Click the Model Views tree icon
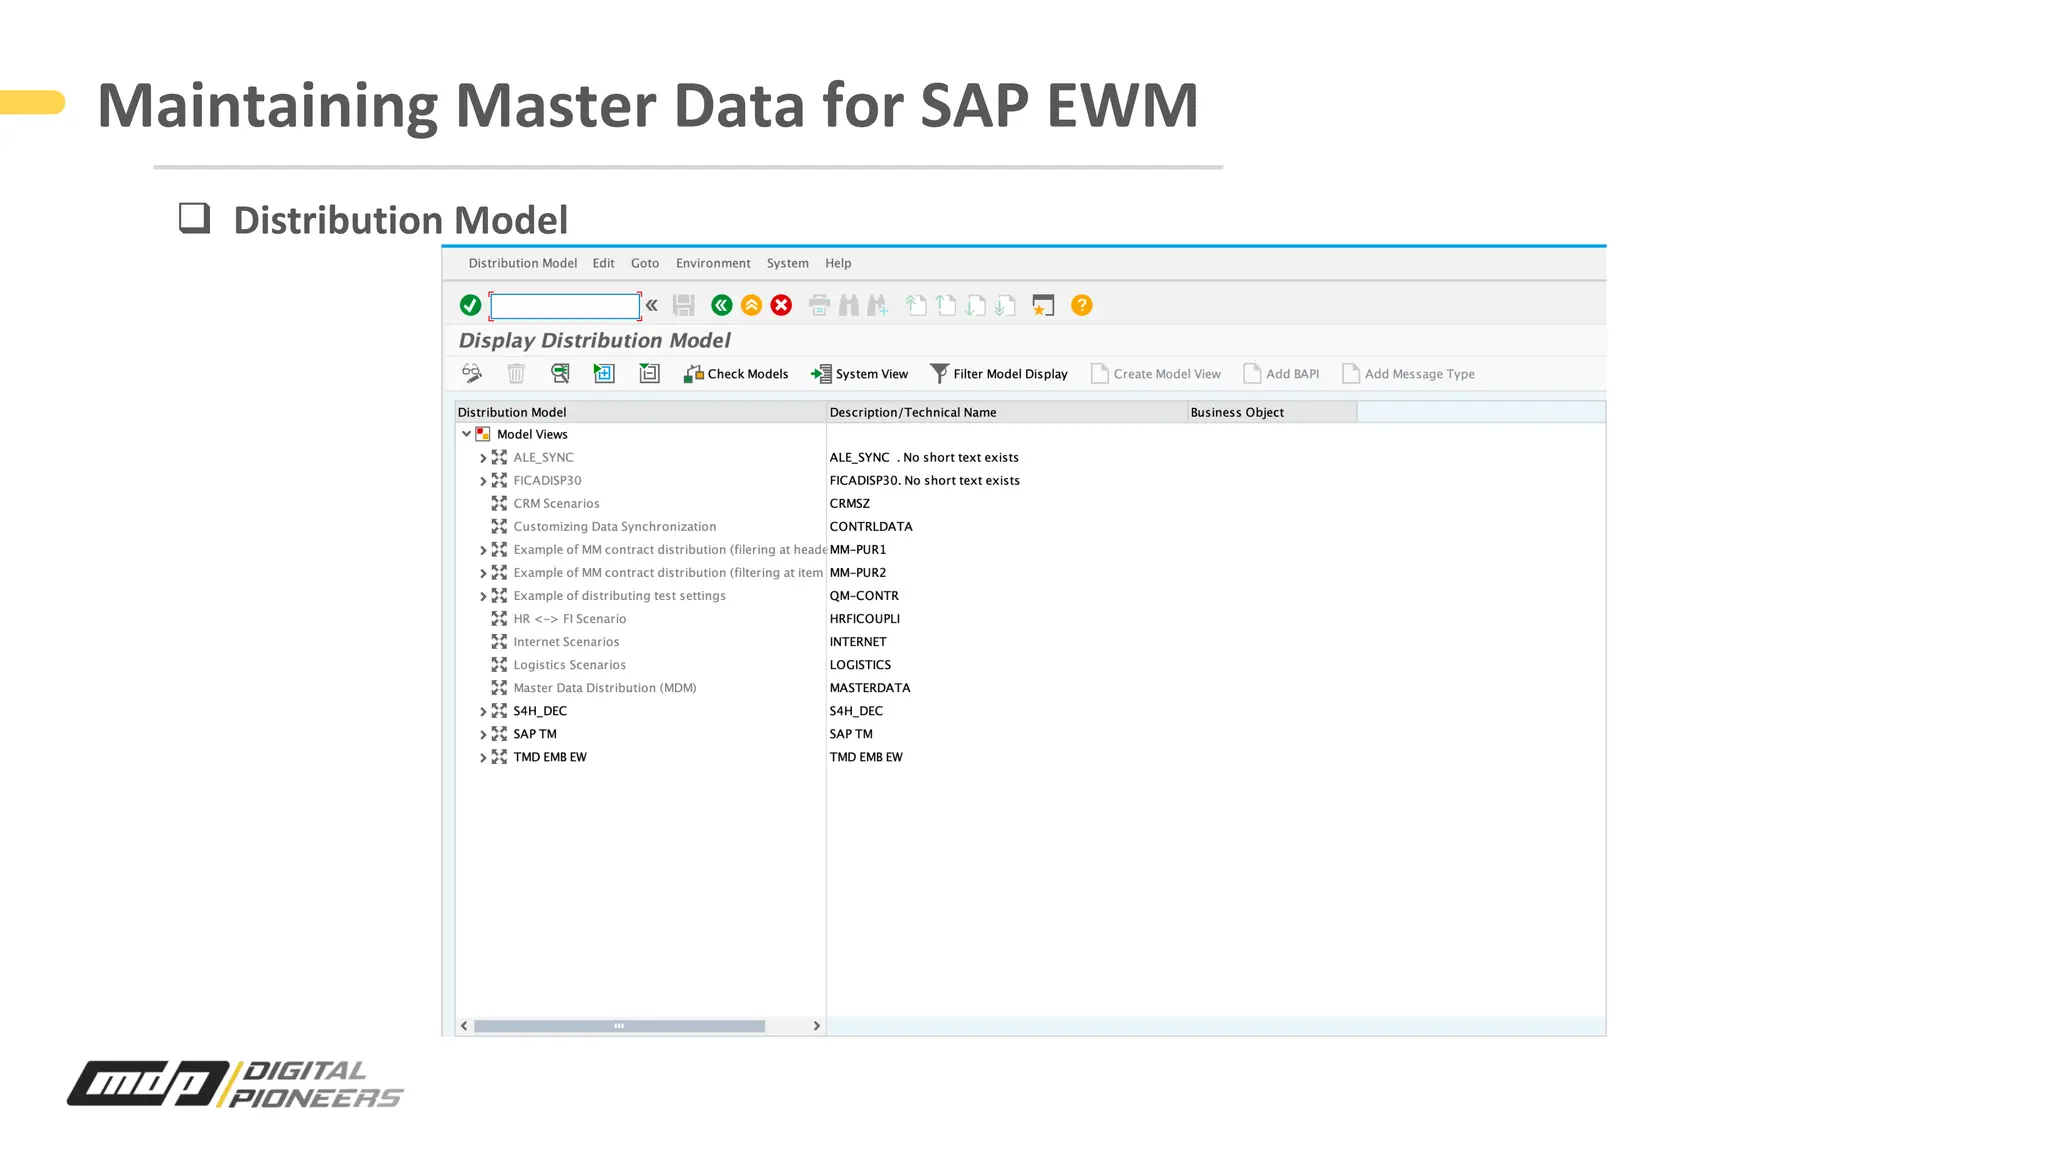2048x1152 pixels. tap(483, 434)
